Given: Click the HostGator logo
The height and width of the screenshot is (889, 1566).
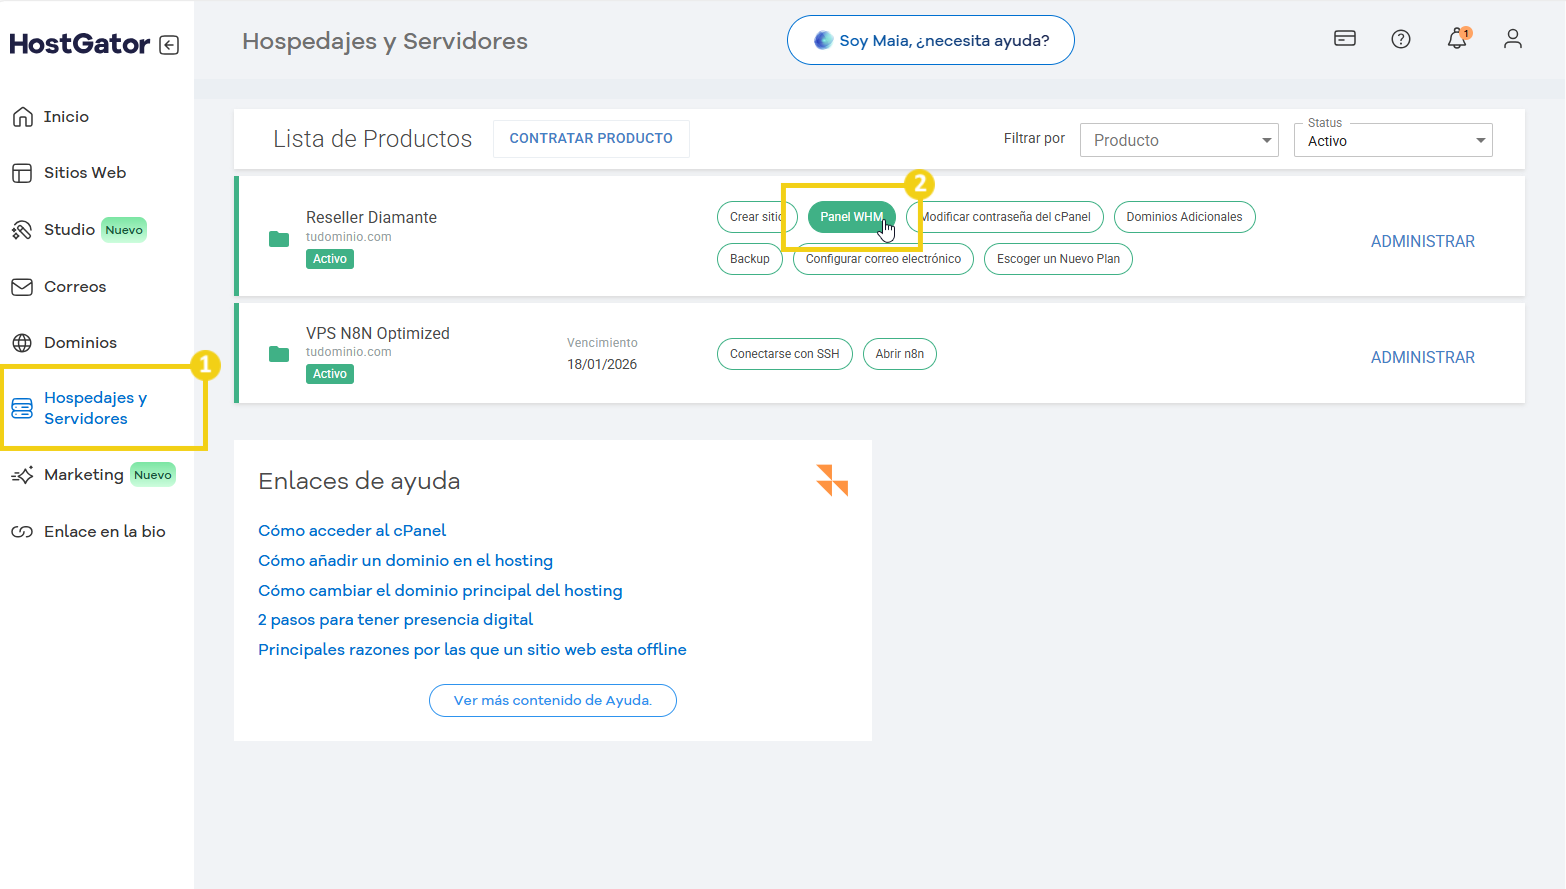Looking at the screenshot, I should coord(80,44).
